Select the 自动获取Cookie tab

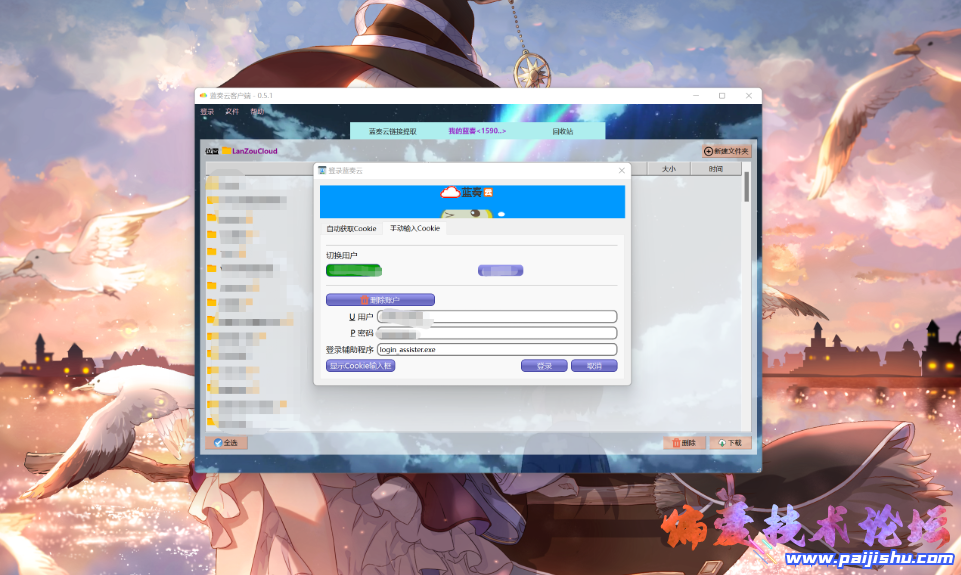click(x=351, y=229)
